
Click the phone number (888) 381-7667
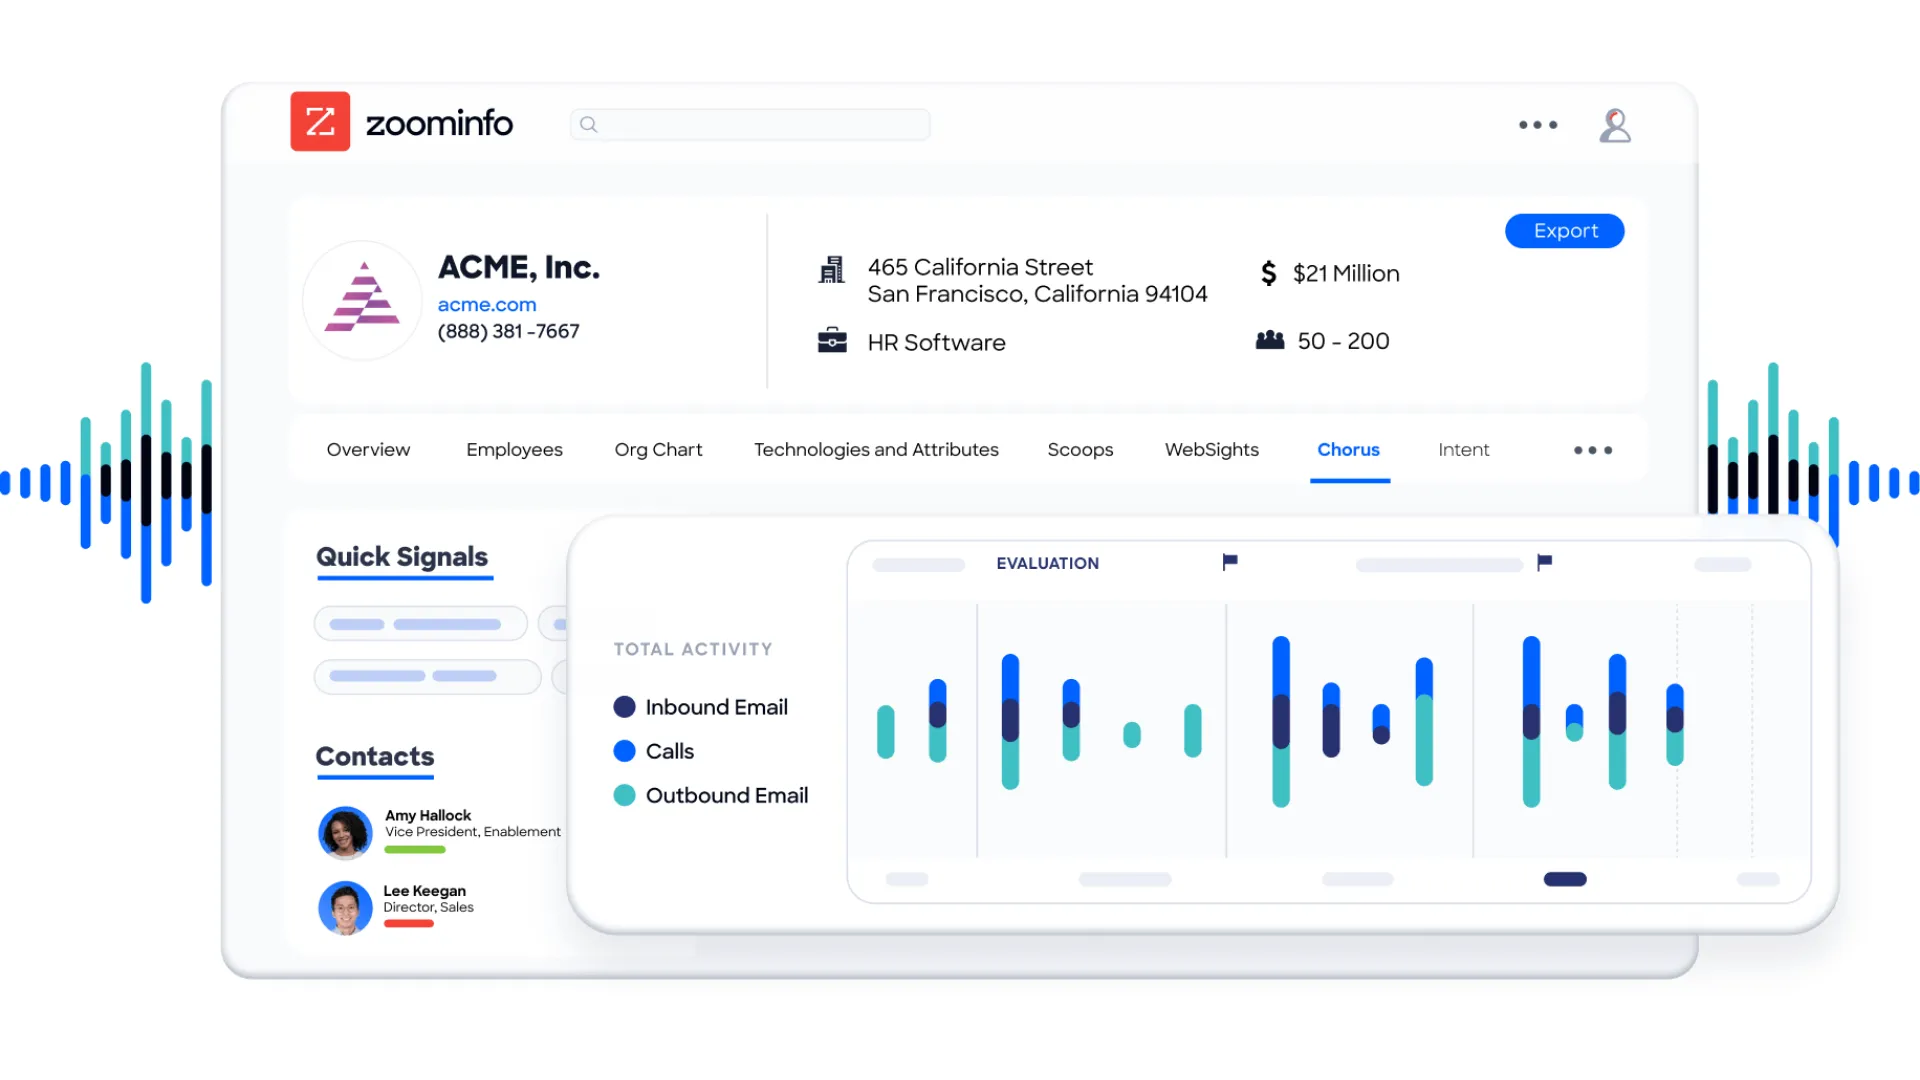[508, 331]
